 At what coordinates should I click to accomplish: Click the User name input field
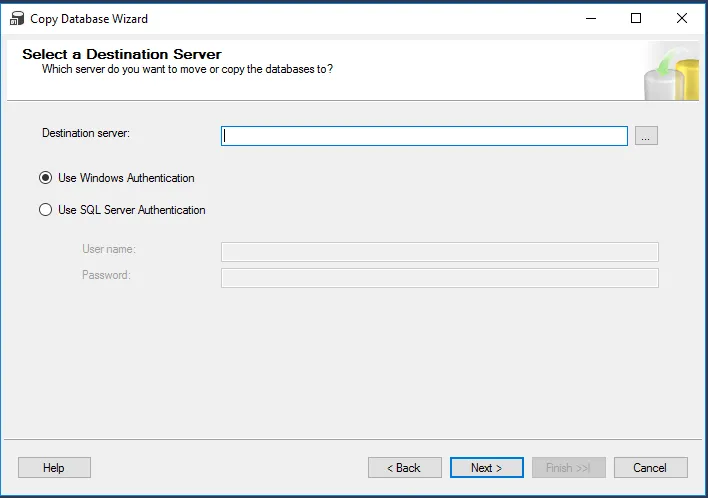pyautogui.click(x=439, y=252)
